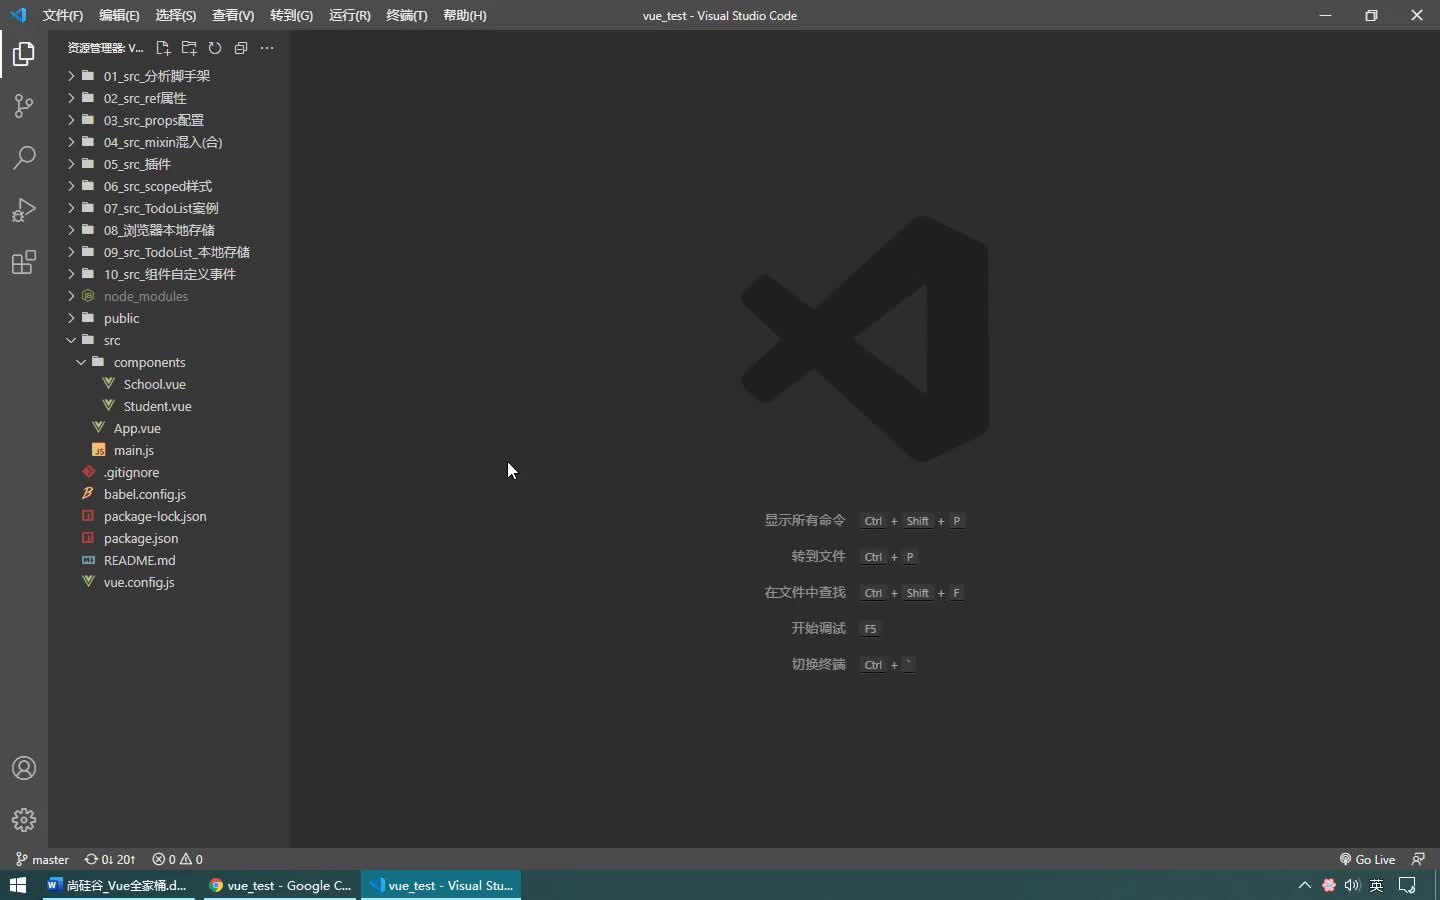This screenshot has width=1440, height=900.
Task: Click the Windows Start button
Action: pyautogui.click(x=18, y=885)
